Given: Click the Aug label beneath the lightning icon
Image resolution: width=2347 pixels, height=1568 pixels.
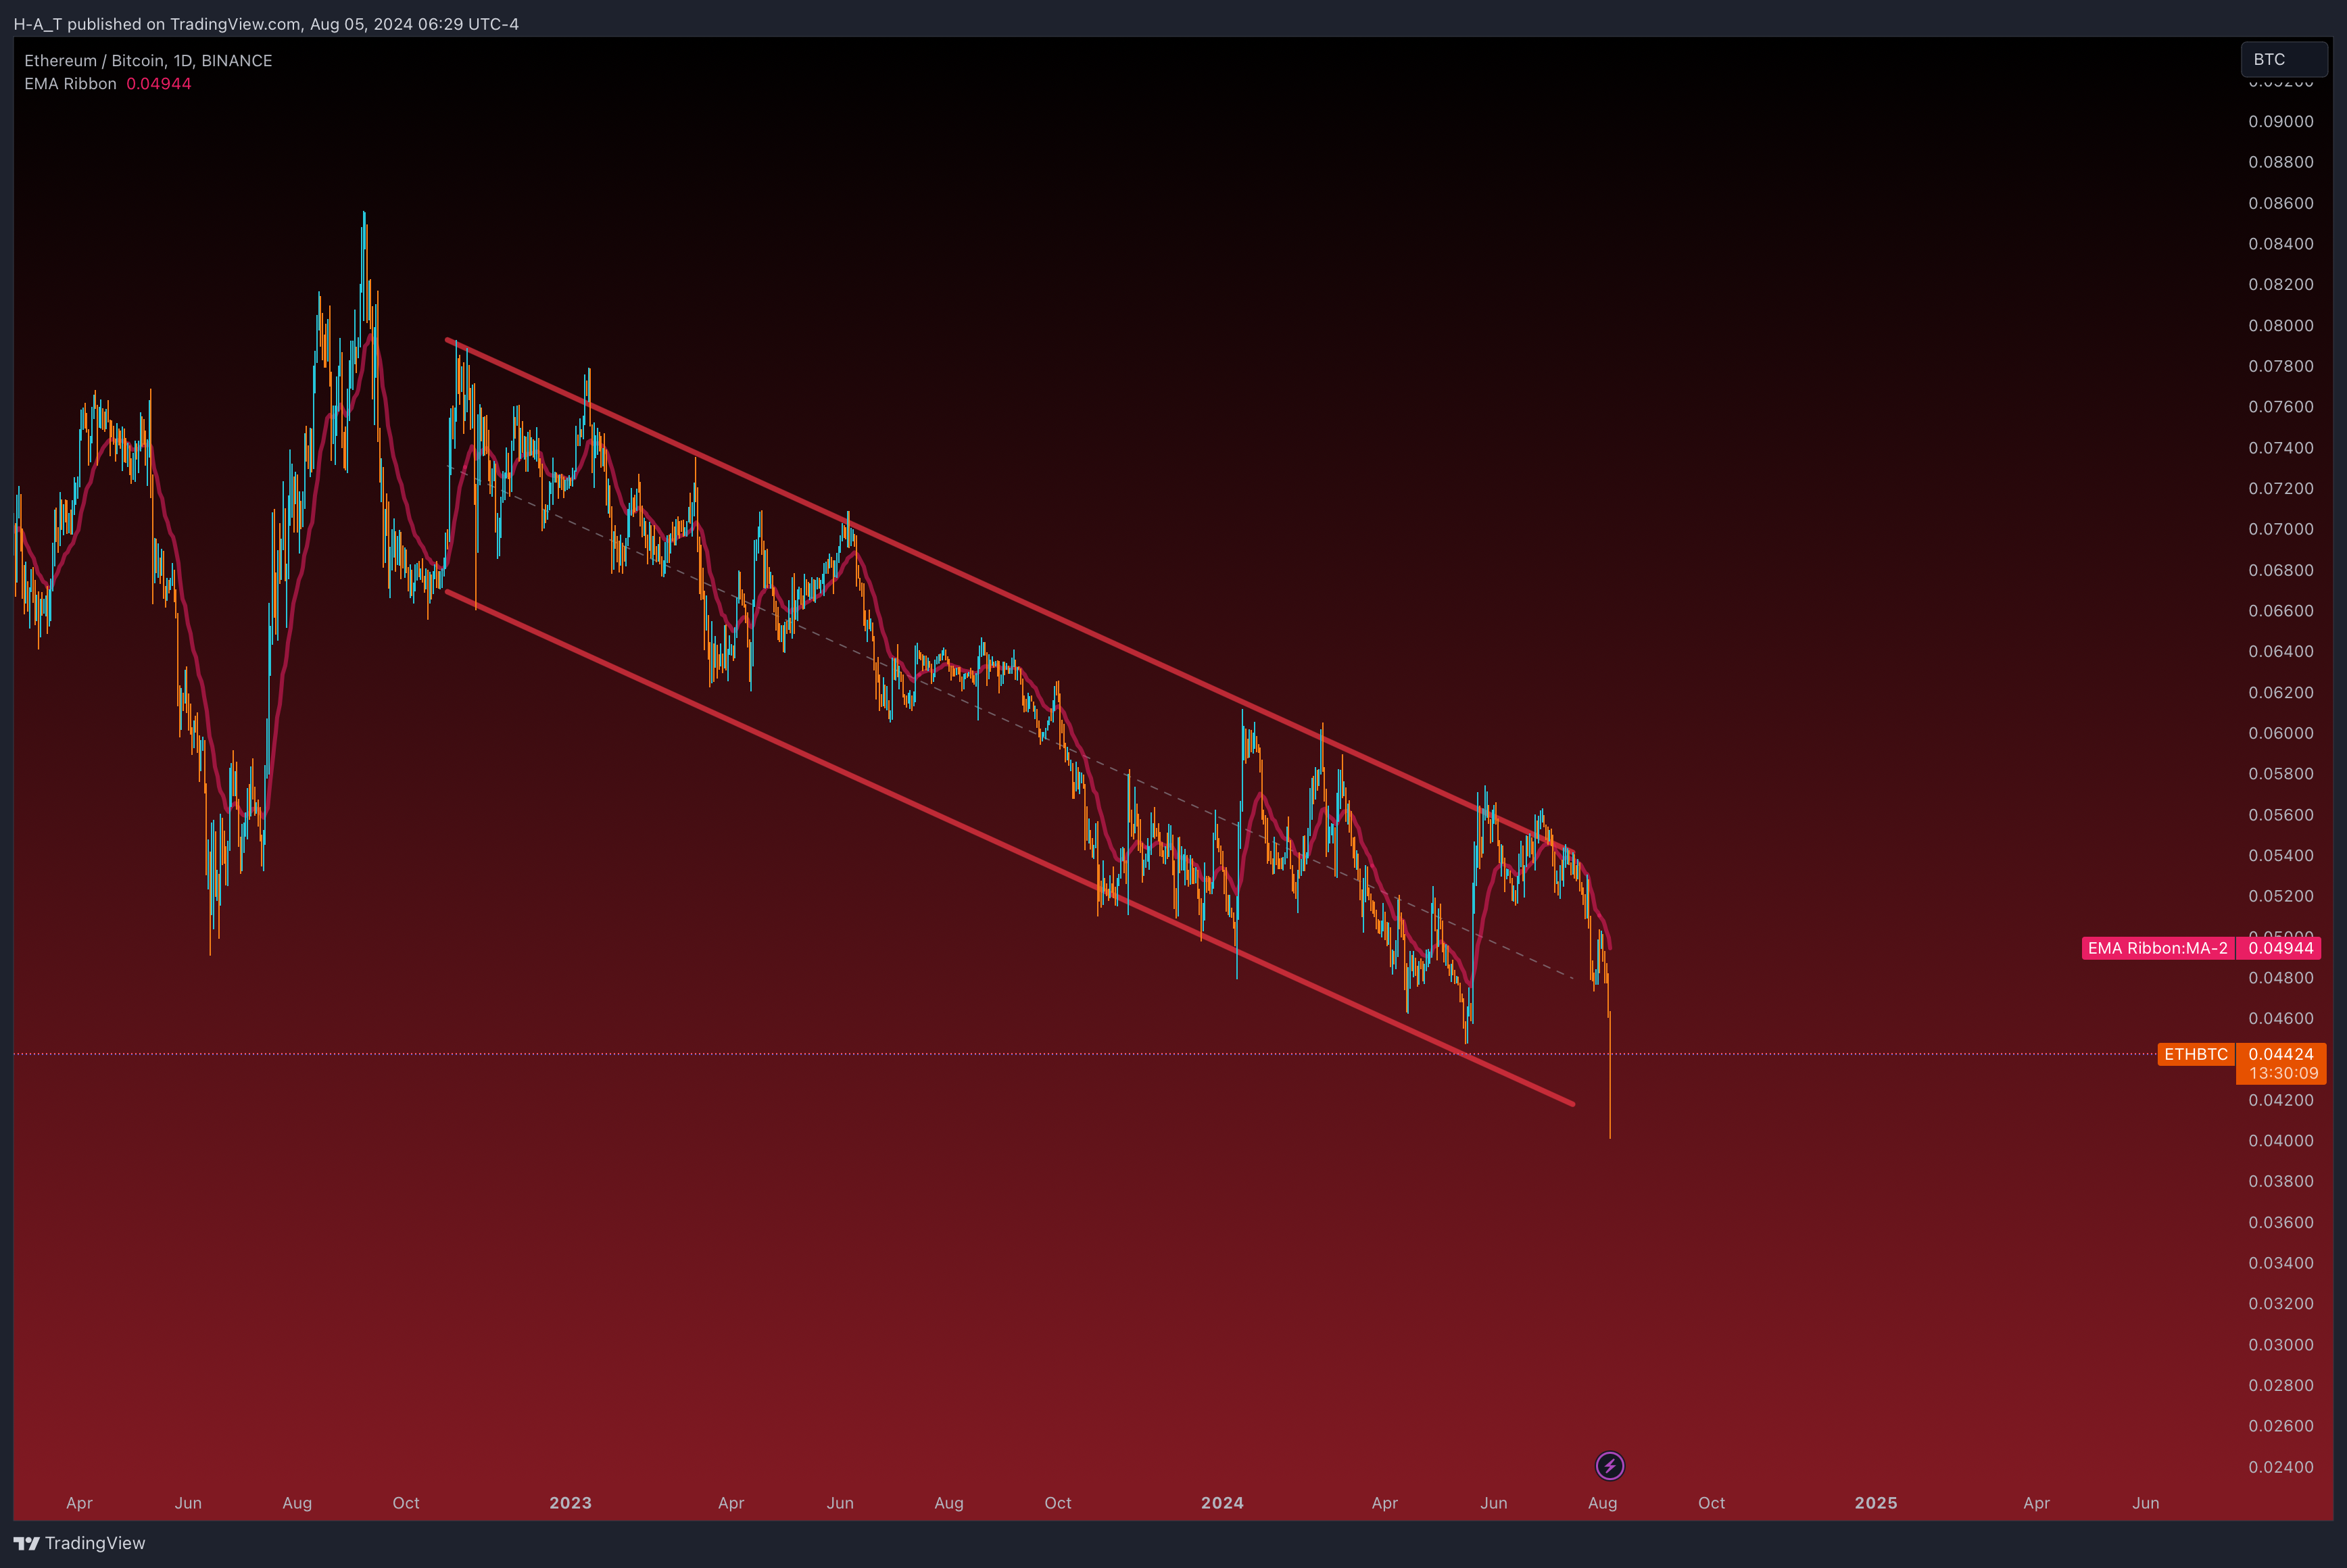Looking at the screenshot, I should tap(1602, 1503).
